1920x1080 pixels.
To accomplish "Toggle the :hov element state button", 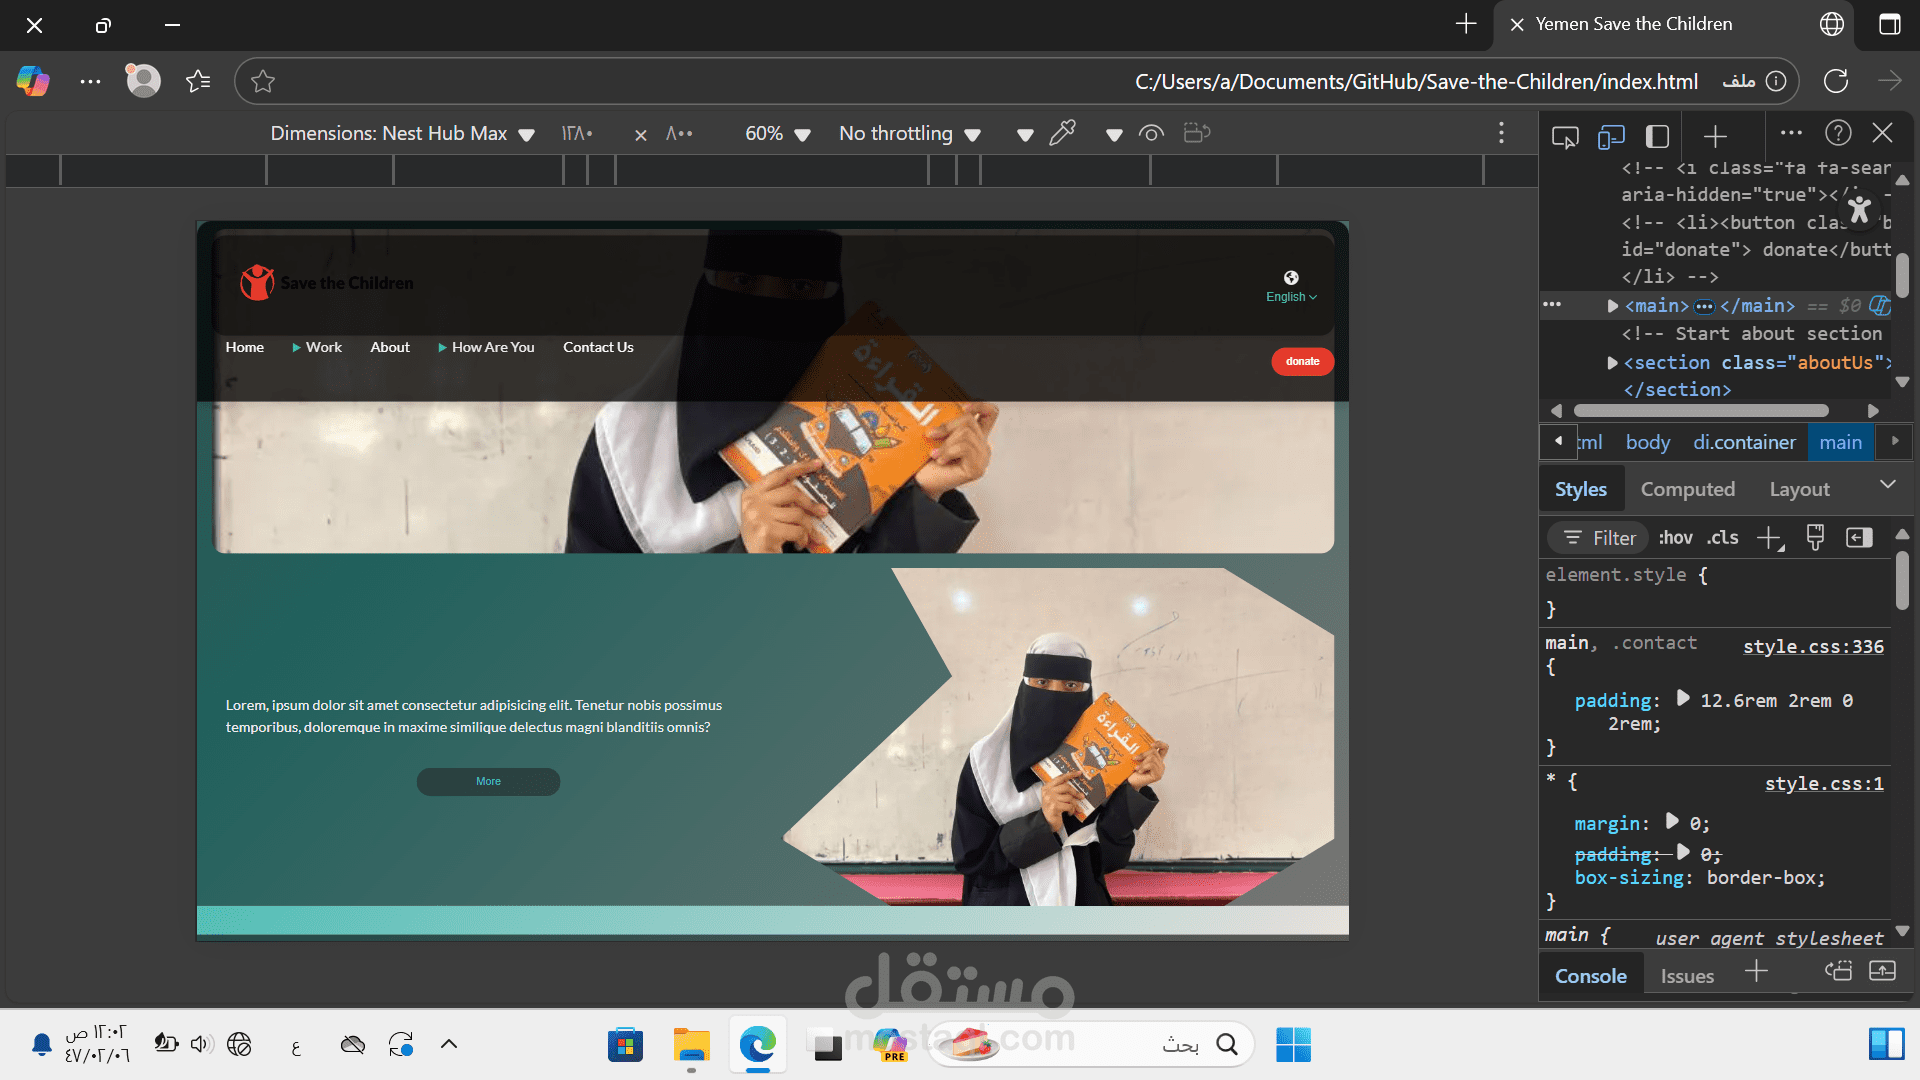I will [1675, 538].
